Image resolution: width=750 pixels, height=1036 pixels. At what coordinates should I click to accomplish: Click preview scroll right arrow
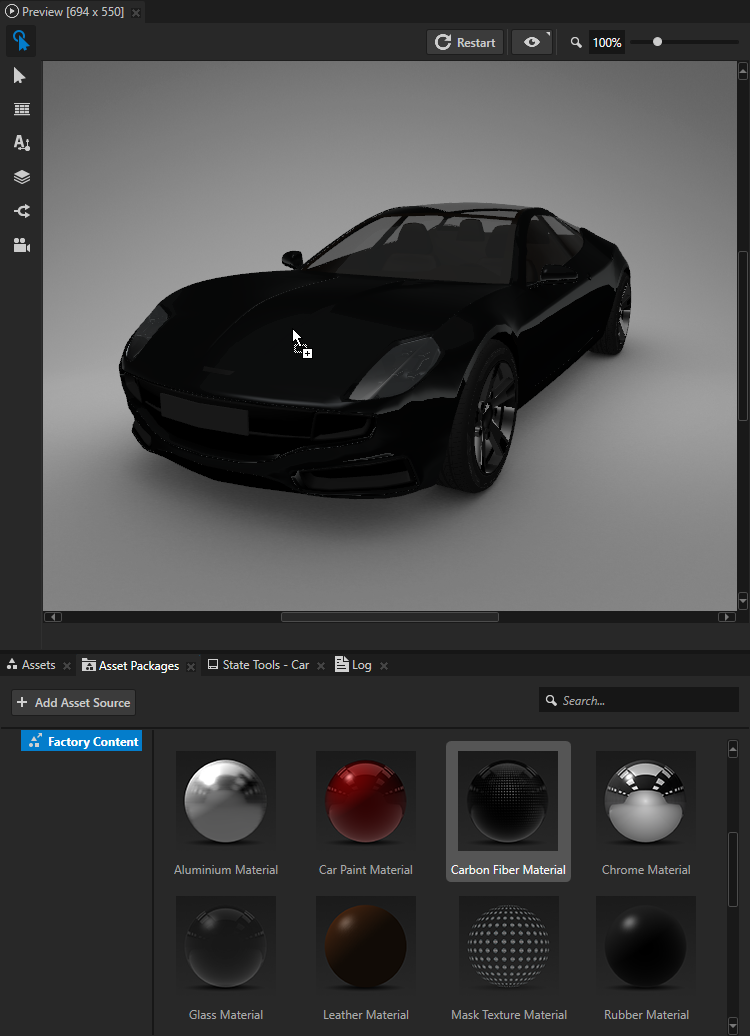(x=726, y=617)
